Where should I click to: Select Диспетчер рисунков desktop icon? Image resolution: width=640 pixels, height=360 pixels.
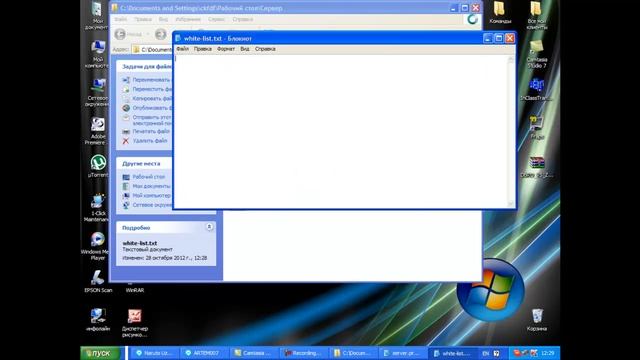point(135,322)
